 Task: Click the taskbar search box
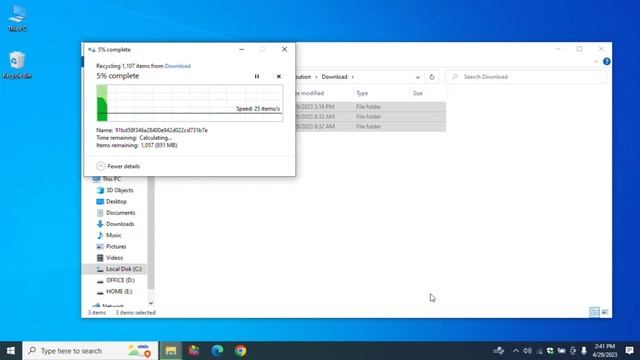coord(90,351)
